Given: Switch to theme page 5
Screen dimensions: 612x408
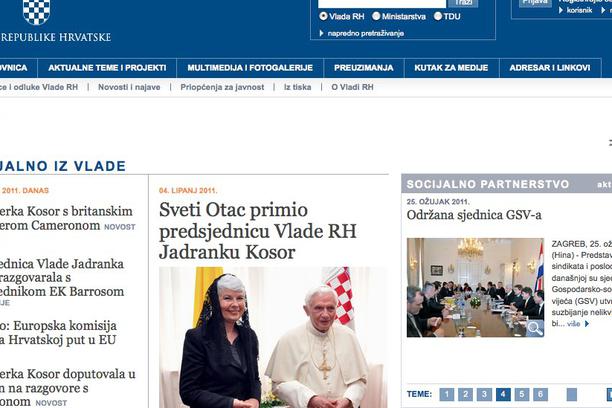Looking at the screenshot, I should pyautogui.click(x=522, y=394).
